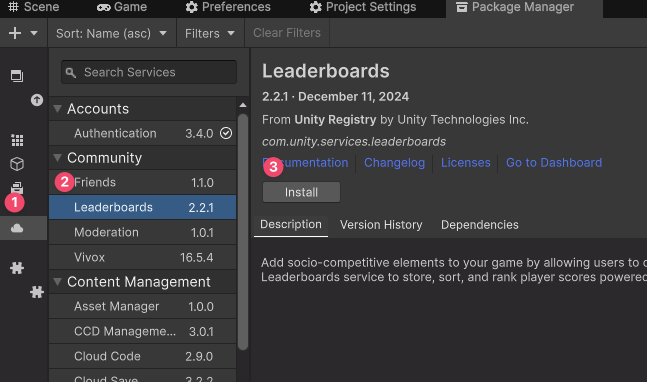This screenshot has width=647, height=382.
Task: Click the Search Services field
Action: (149, 72)
